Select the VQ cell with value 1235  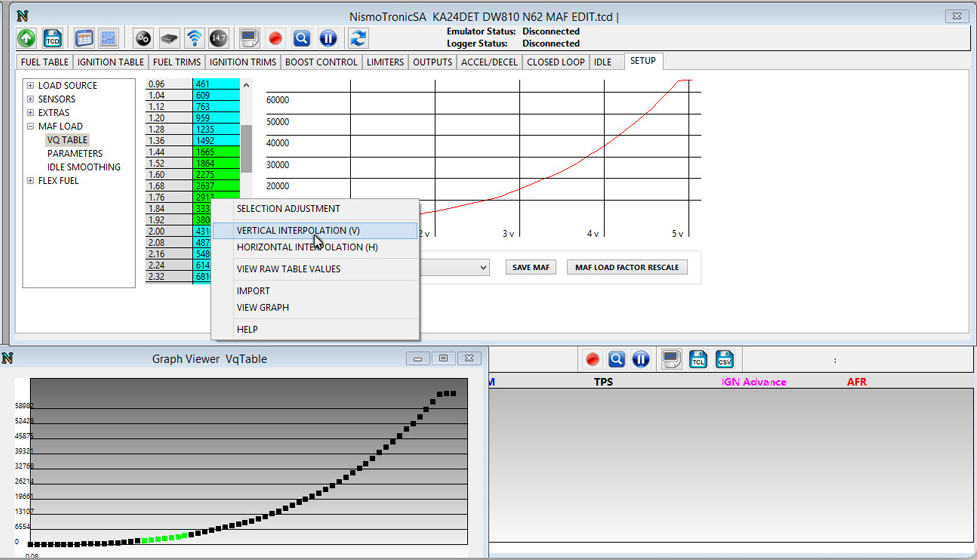pyautogui.click(x=216, y=130)
